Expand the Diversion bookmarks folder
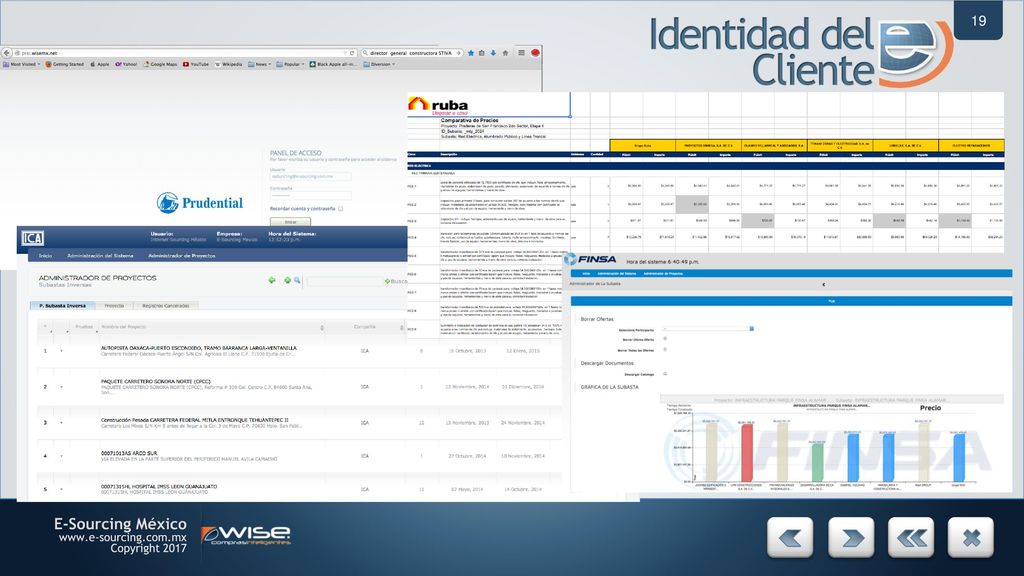The width and height of the screenshot is (1024, 576). (x=379, y=64)
